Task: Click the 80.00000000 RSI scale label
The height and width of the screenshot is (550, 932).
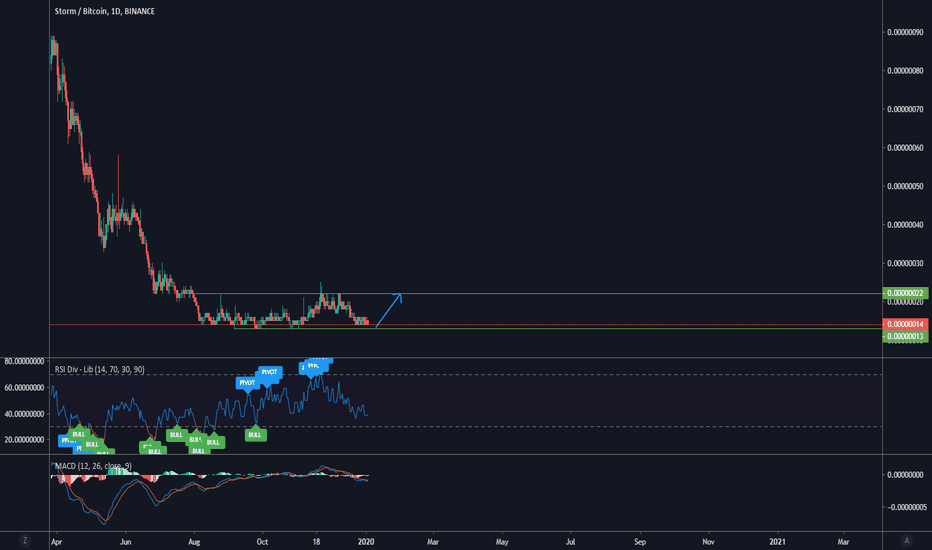Action: pyautogui.click(x=24, y=361)
